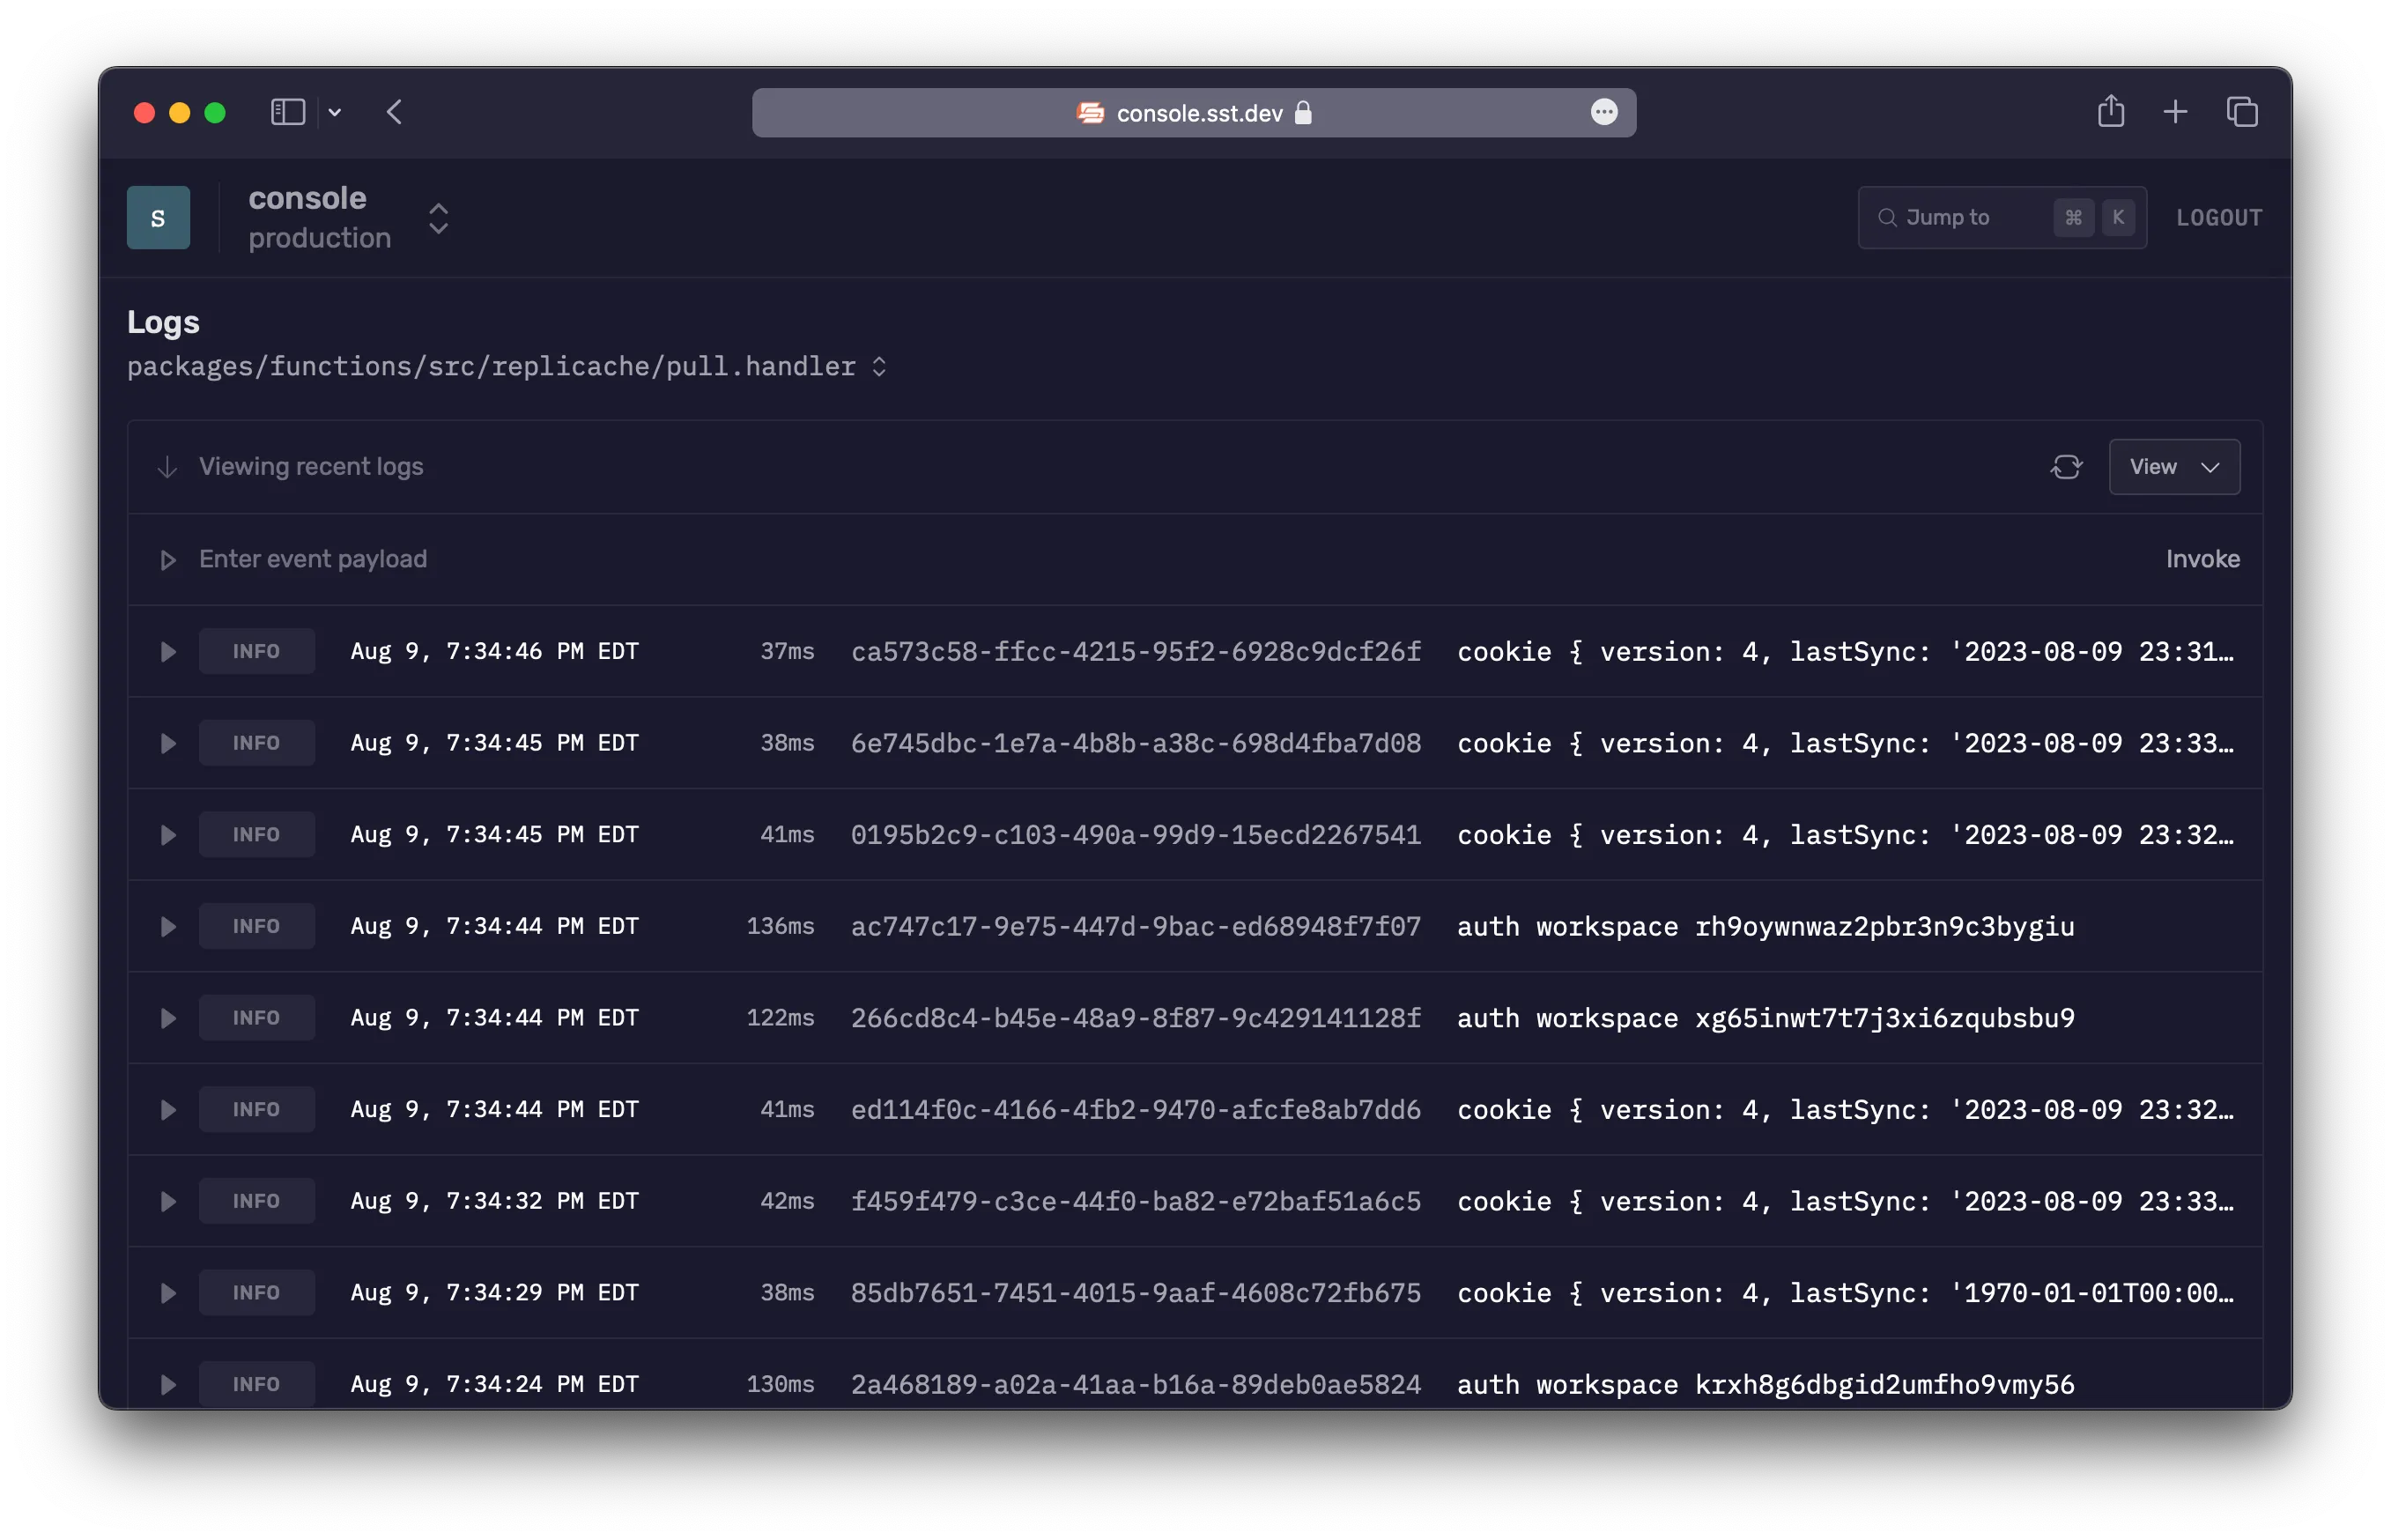Show tab overview icon

coord(2241,112)
